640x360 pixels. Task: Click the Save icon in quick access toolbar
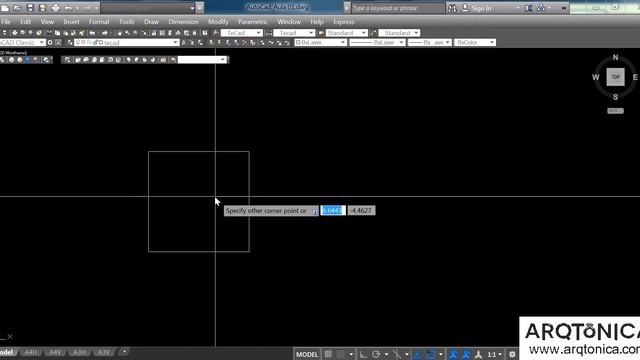coord(30,8)
